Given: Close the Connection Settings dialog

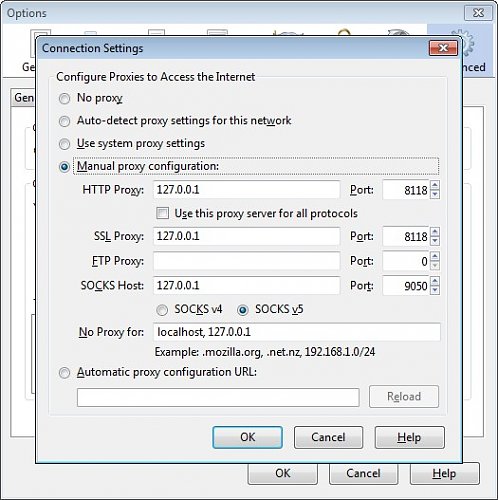Looking at the screenshot, I should pyautogui.click(x=443, y=48).
